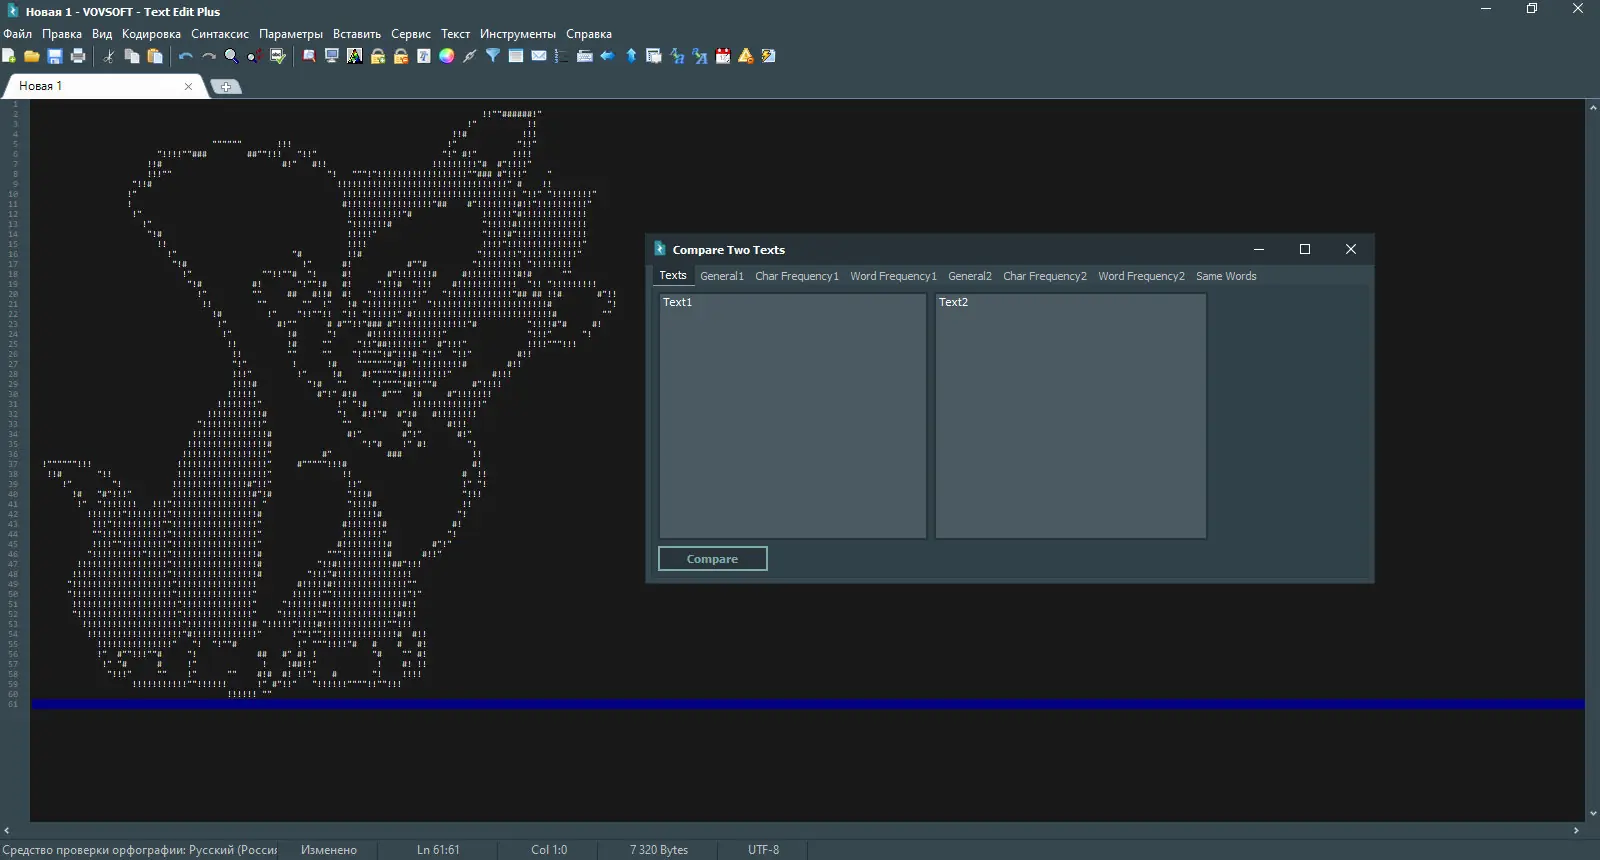Switch to the General1 tab
1600x860 pixels.
[722, 276]
